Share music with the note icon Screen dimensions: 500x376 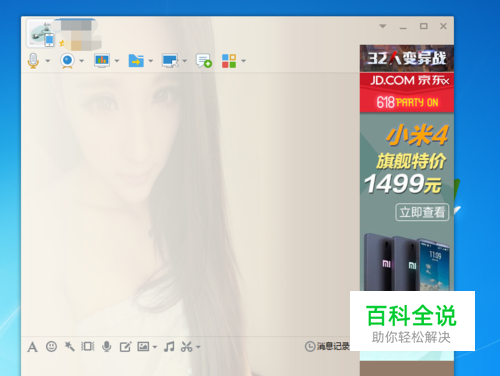(169, 347)
